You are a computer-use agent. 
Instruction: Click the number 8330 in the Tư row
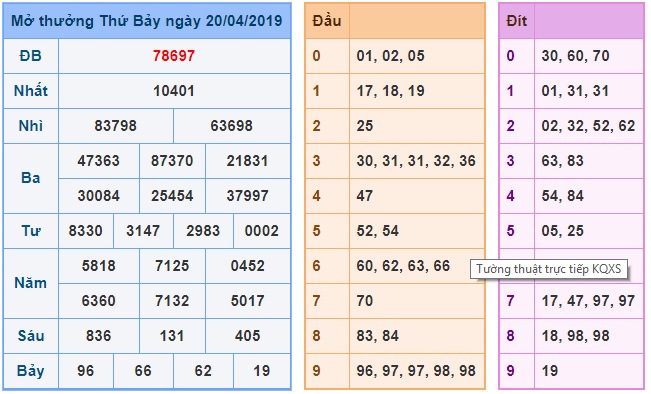pos(86,231)
